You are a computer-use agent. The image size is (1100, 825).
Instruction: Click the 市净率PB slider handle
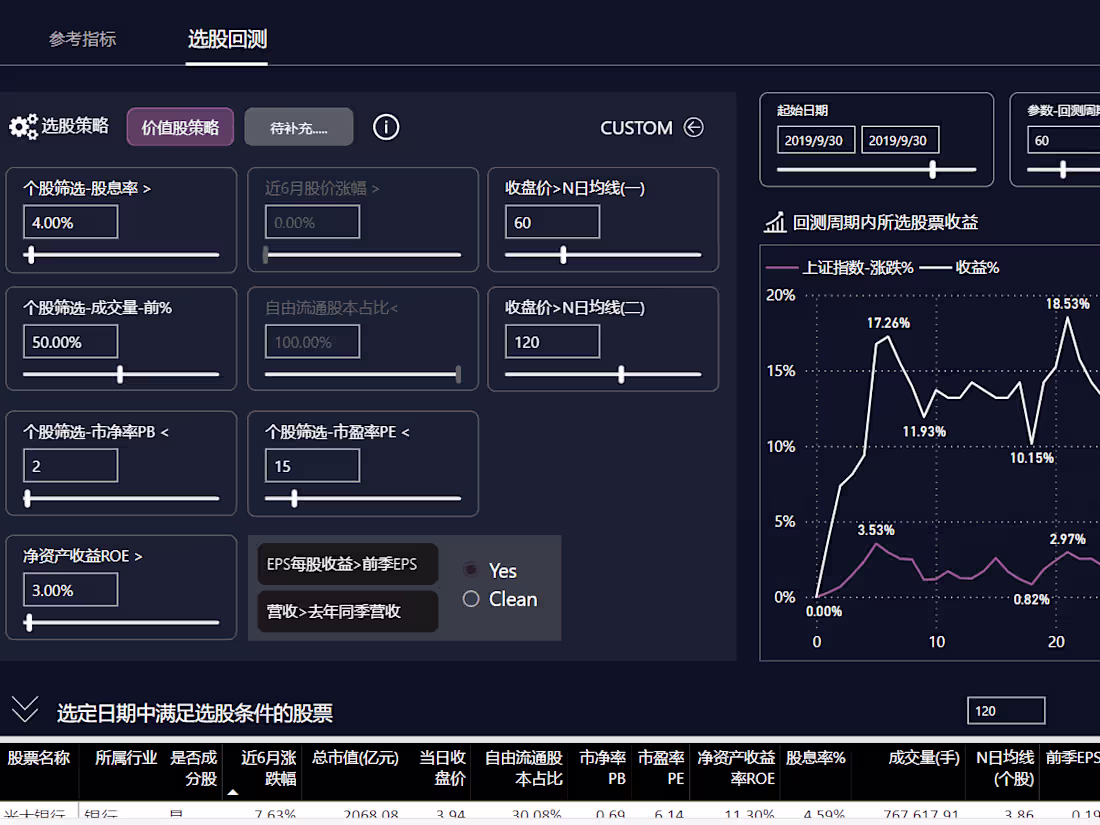(x=27, y=499)
